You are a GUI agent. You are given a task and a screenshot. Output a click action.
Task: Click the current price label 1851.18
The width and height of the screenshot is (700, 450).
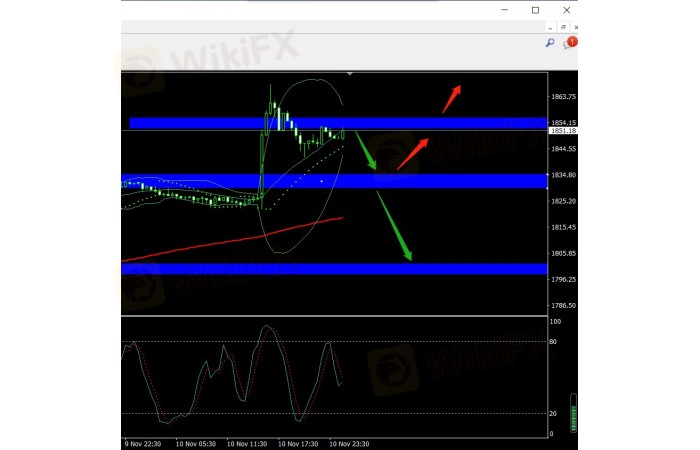click(562, 131)
